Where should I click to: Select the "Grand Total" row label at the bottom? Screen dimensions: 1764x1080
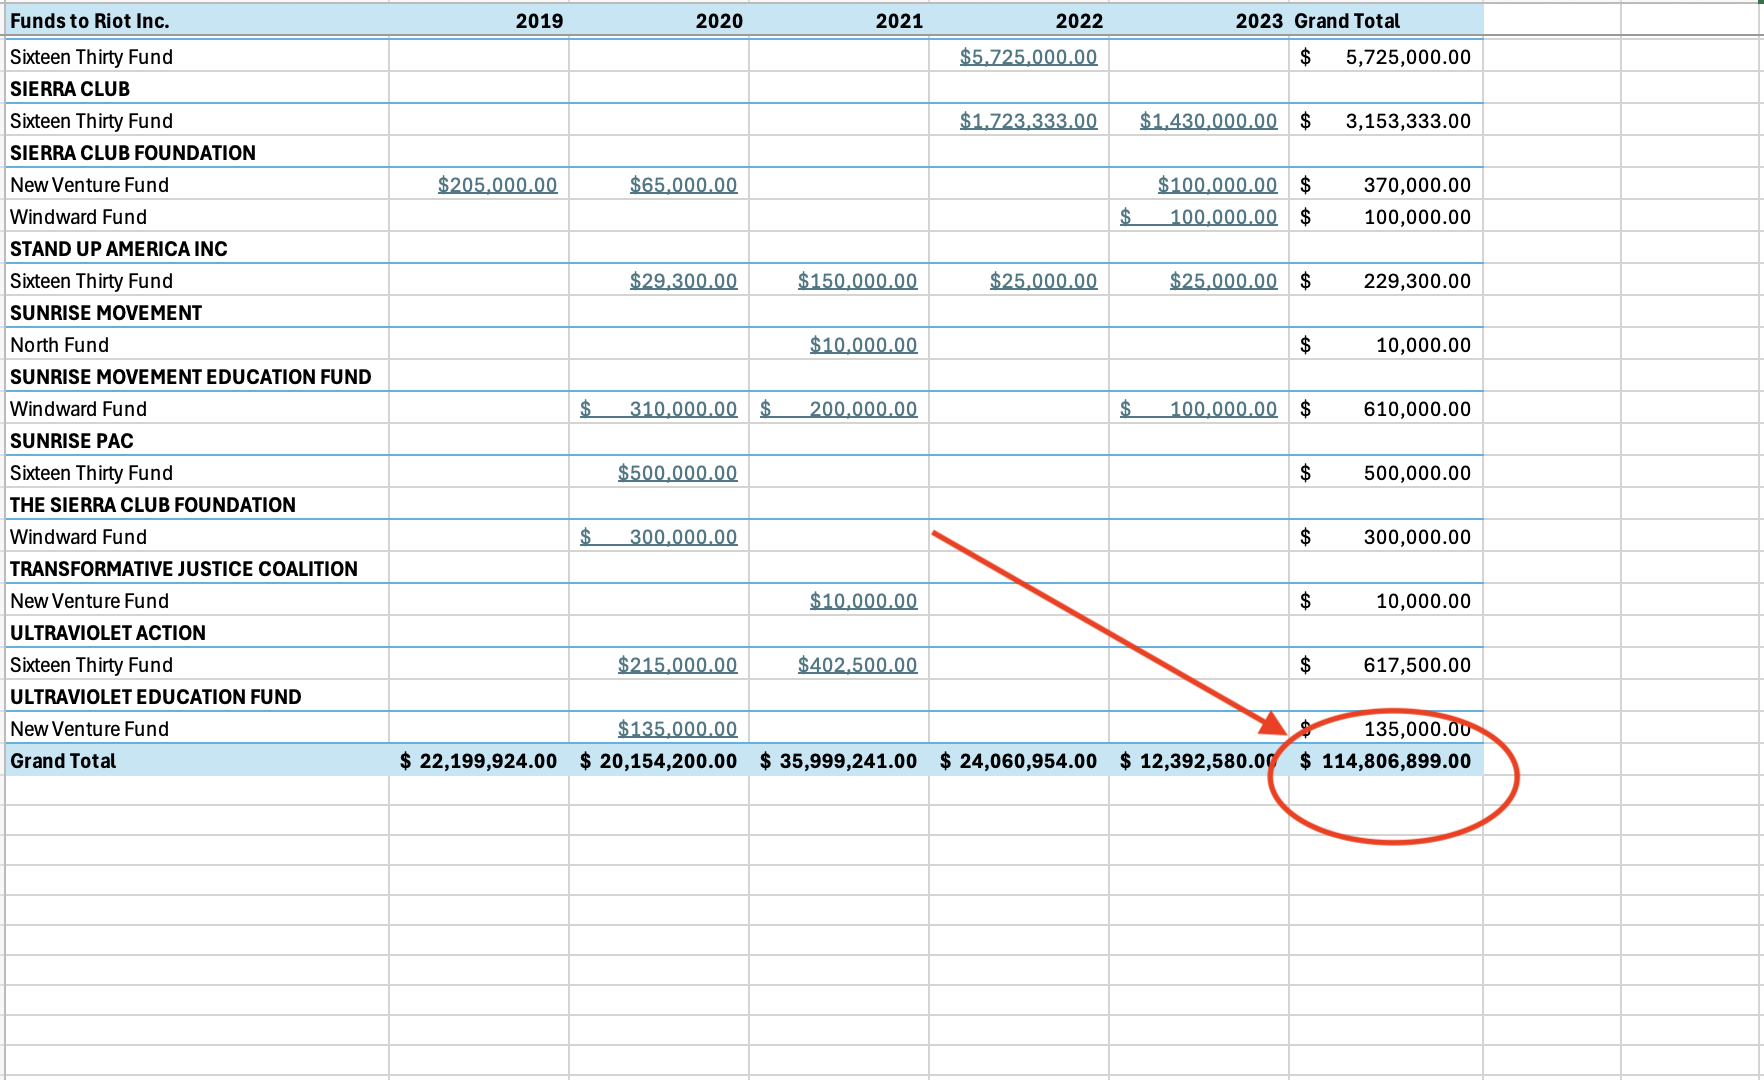(x=197, y=761)
